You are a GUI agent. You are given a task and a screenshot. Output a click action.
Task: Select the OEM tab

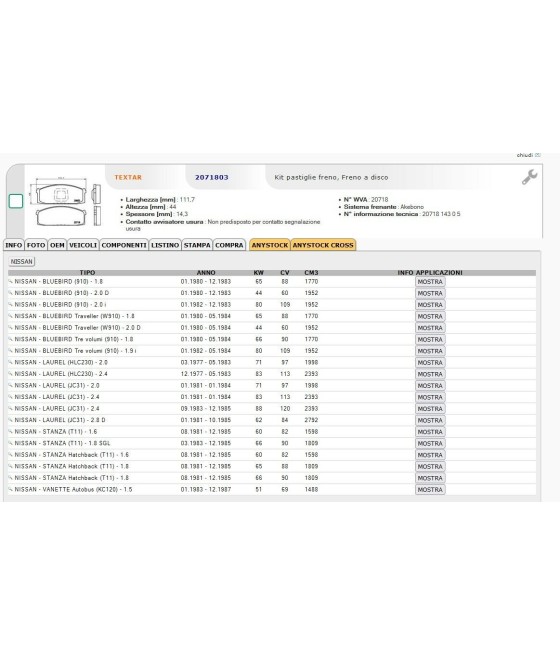pyautogui.click(x=57, y=245)
